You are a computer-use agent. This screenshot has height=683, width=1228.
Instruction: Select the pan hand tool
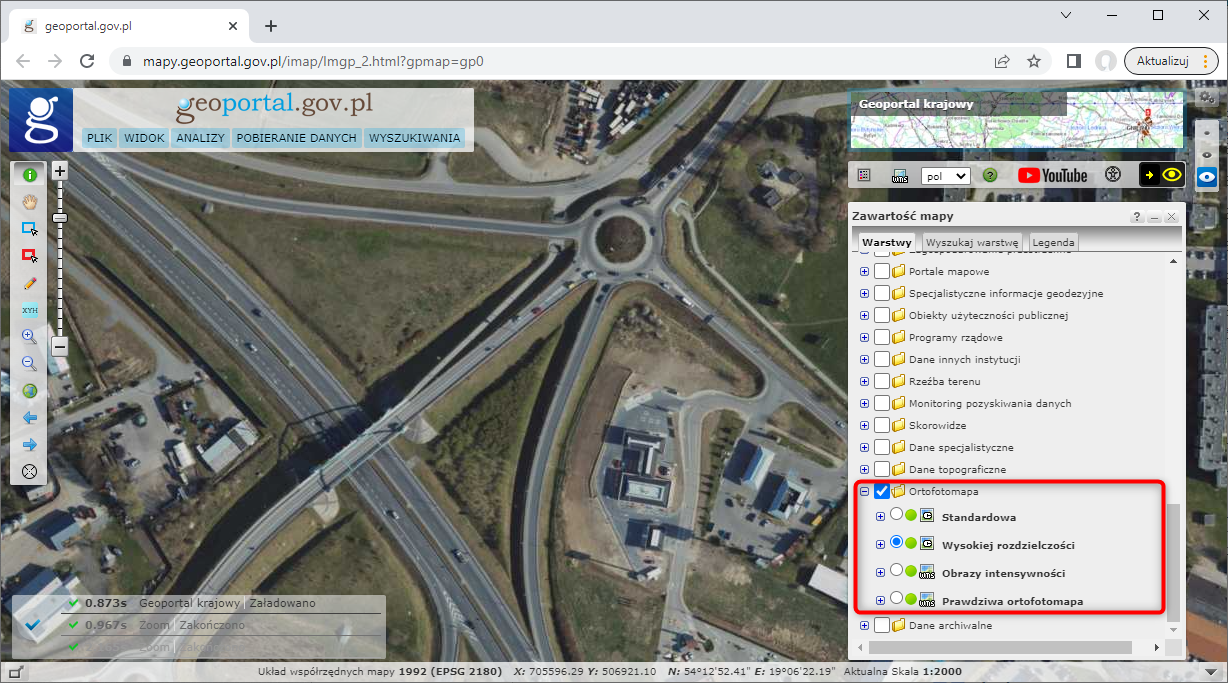coord(30,202)
